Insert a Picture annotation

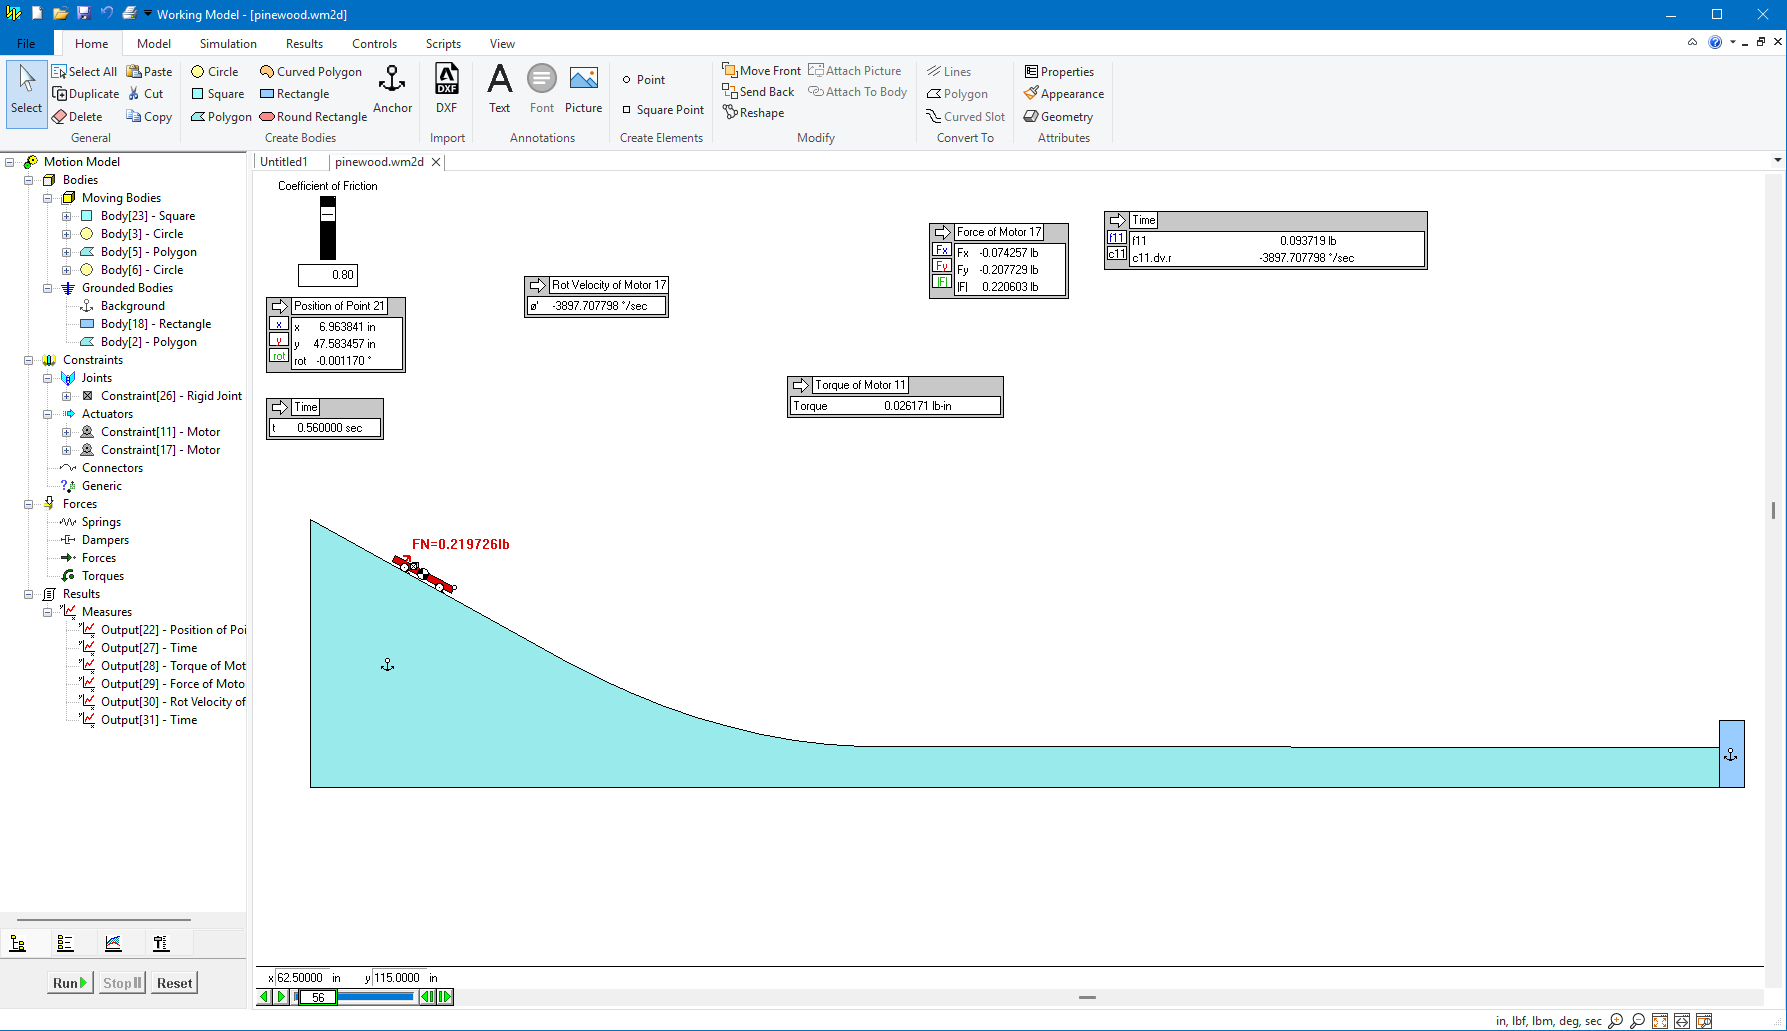pyautogui.click(x=583, y=88)
